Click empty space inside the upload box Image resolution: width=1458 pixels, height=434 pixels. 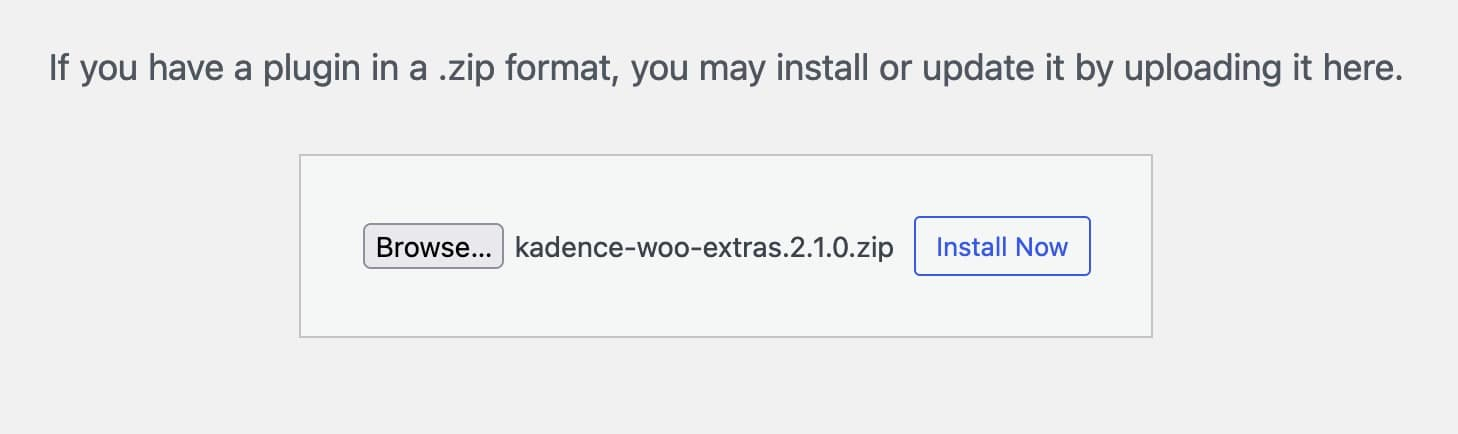pos(725,300)
